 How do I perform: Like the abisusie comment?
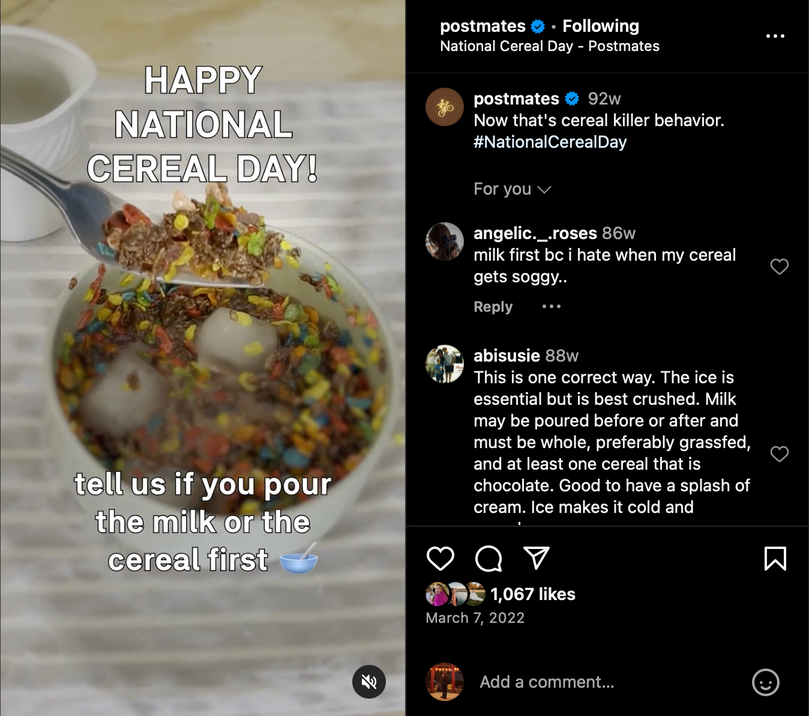click(780, 454)
